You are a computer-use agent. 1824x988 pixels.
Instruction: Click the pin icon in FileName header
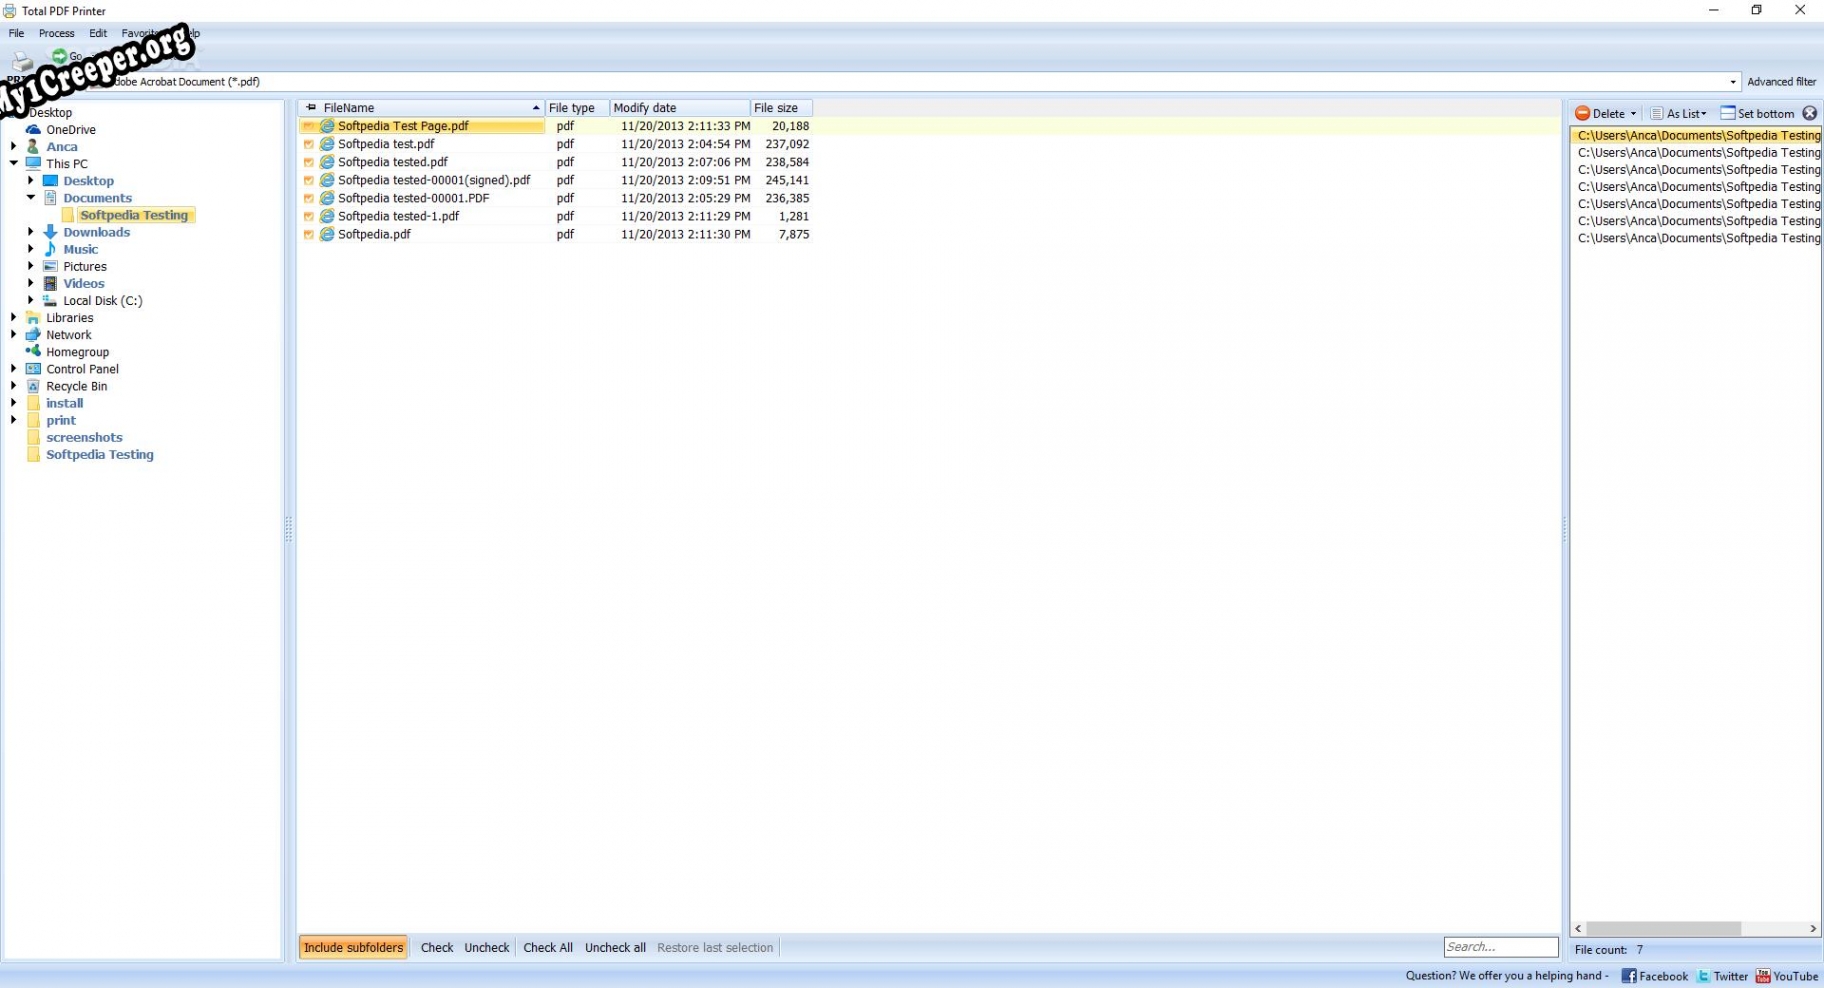(311, 108)
